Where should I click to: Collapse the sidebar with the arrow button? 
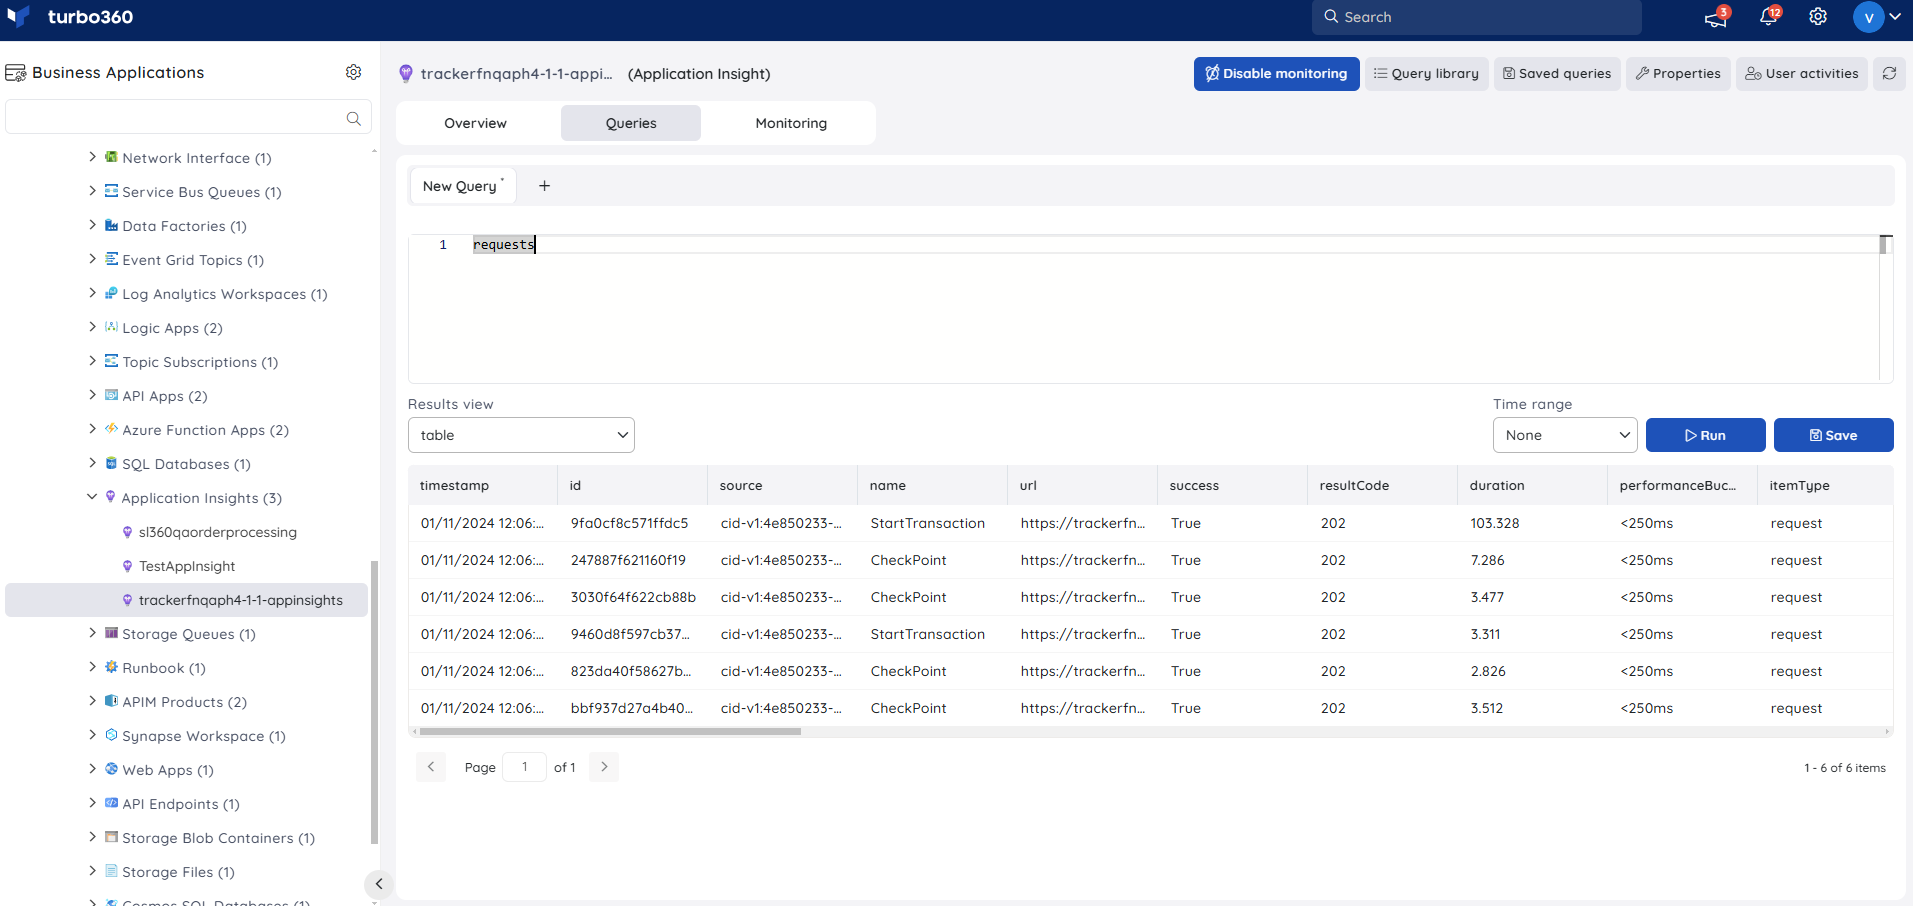coord(378,884)
